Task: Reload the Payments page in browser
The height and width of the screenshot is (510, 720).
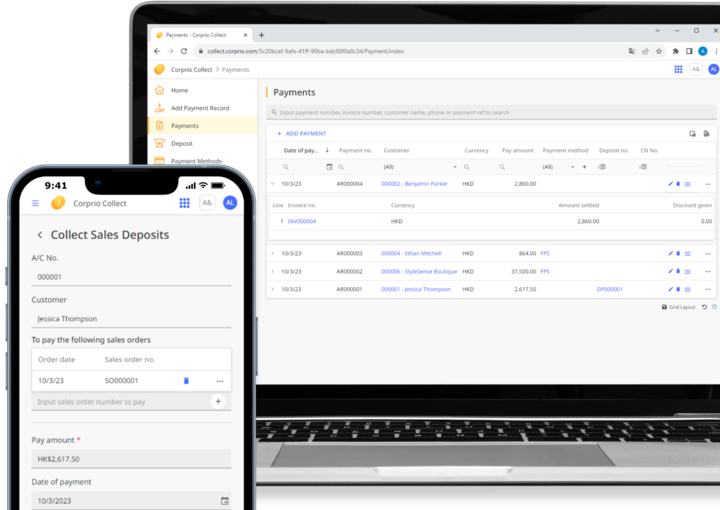Action: [x=184, y=51]
